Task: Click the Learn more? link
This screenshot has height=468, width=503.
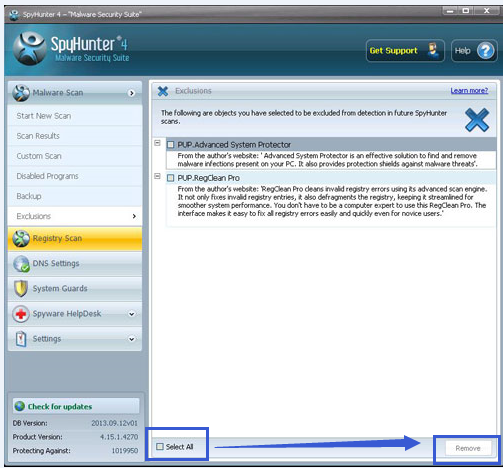Action: (x=469, y=91)
